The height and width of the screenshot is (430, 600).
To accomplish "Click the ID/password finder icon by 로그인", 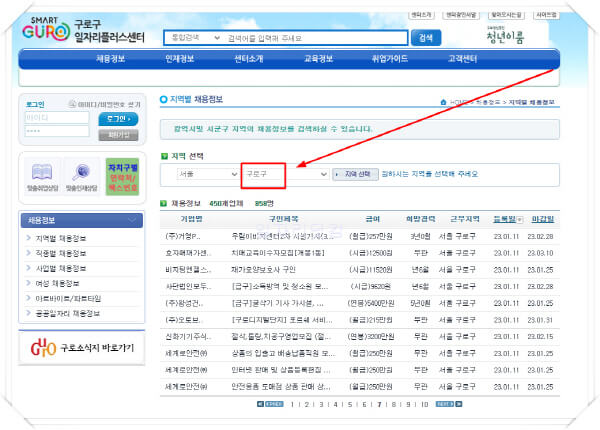I will [x=72, y=104].
